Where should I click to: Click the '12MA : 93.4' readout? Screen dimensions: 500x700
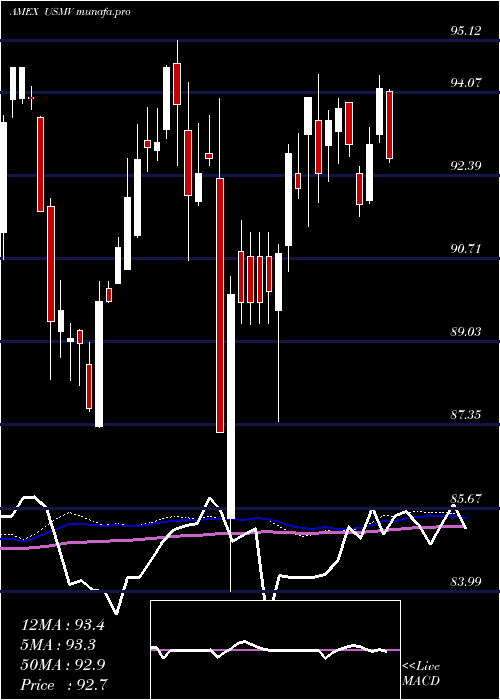(x=63, y=625)
